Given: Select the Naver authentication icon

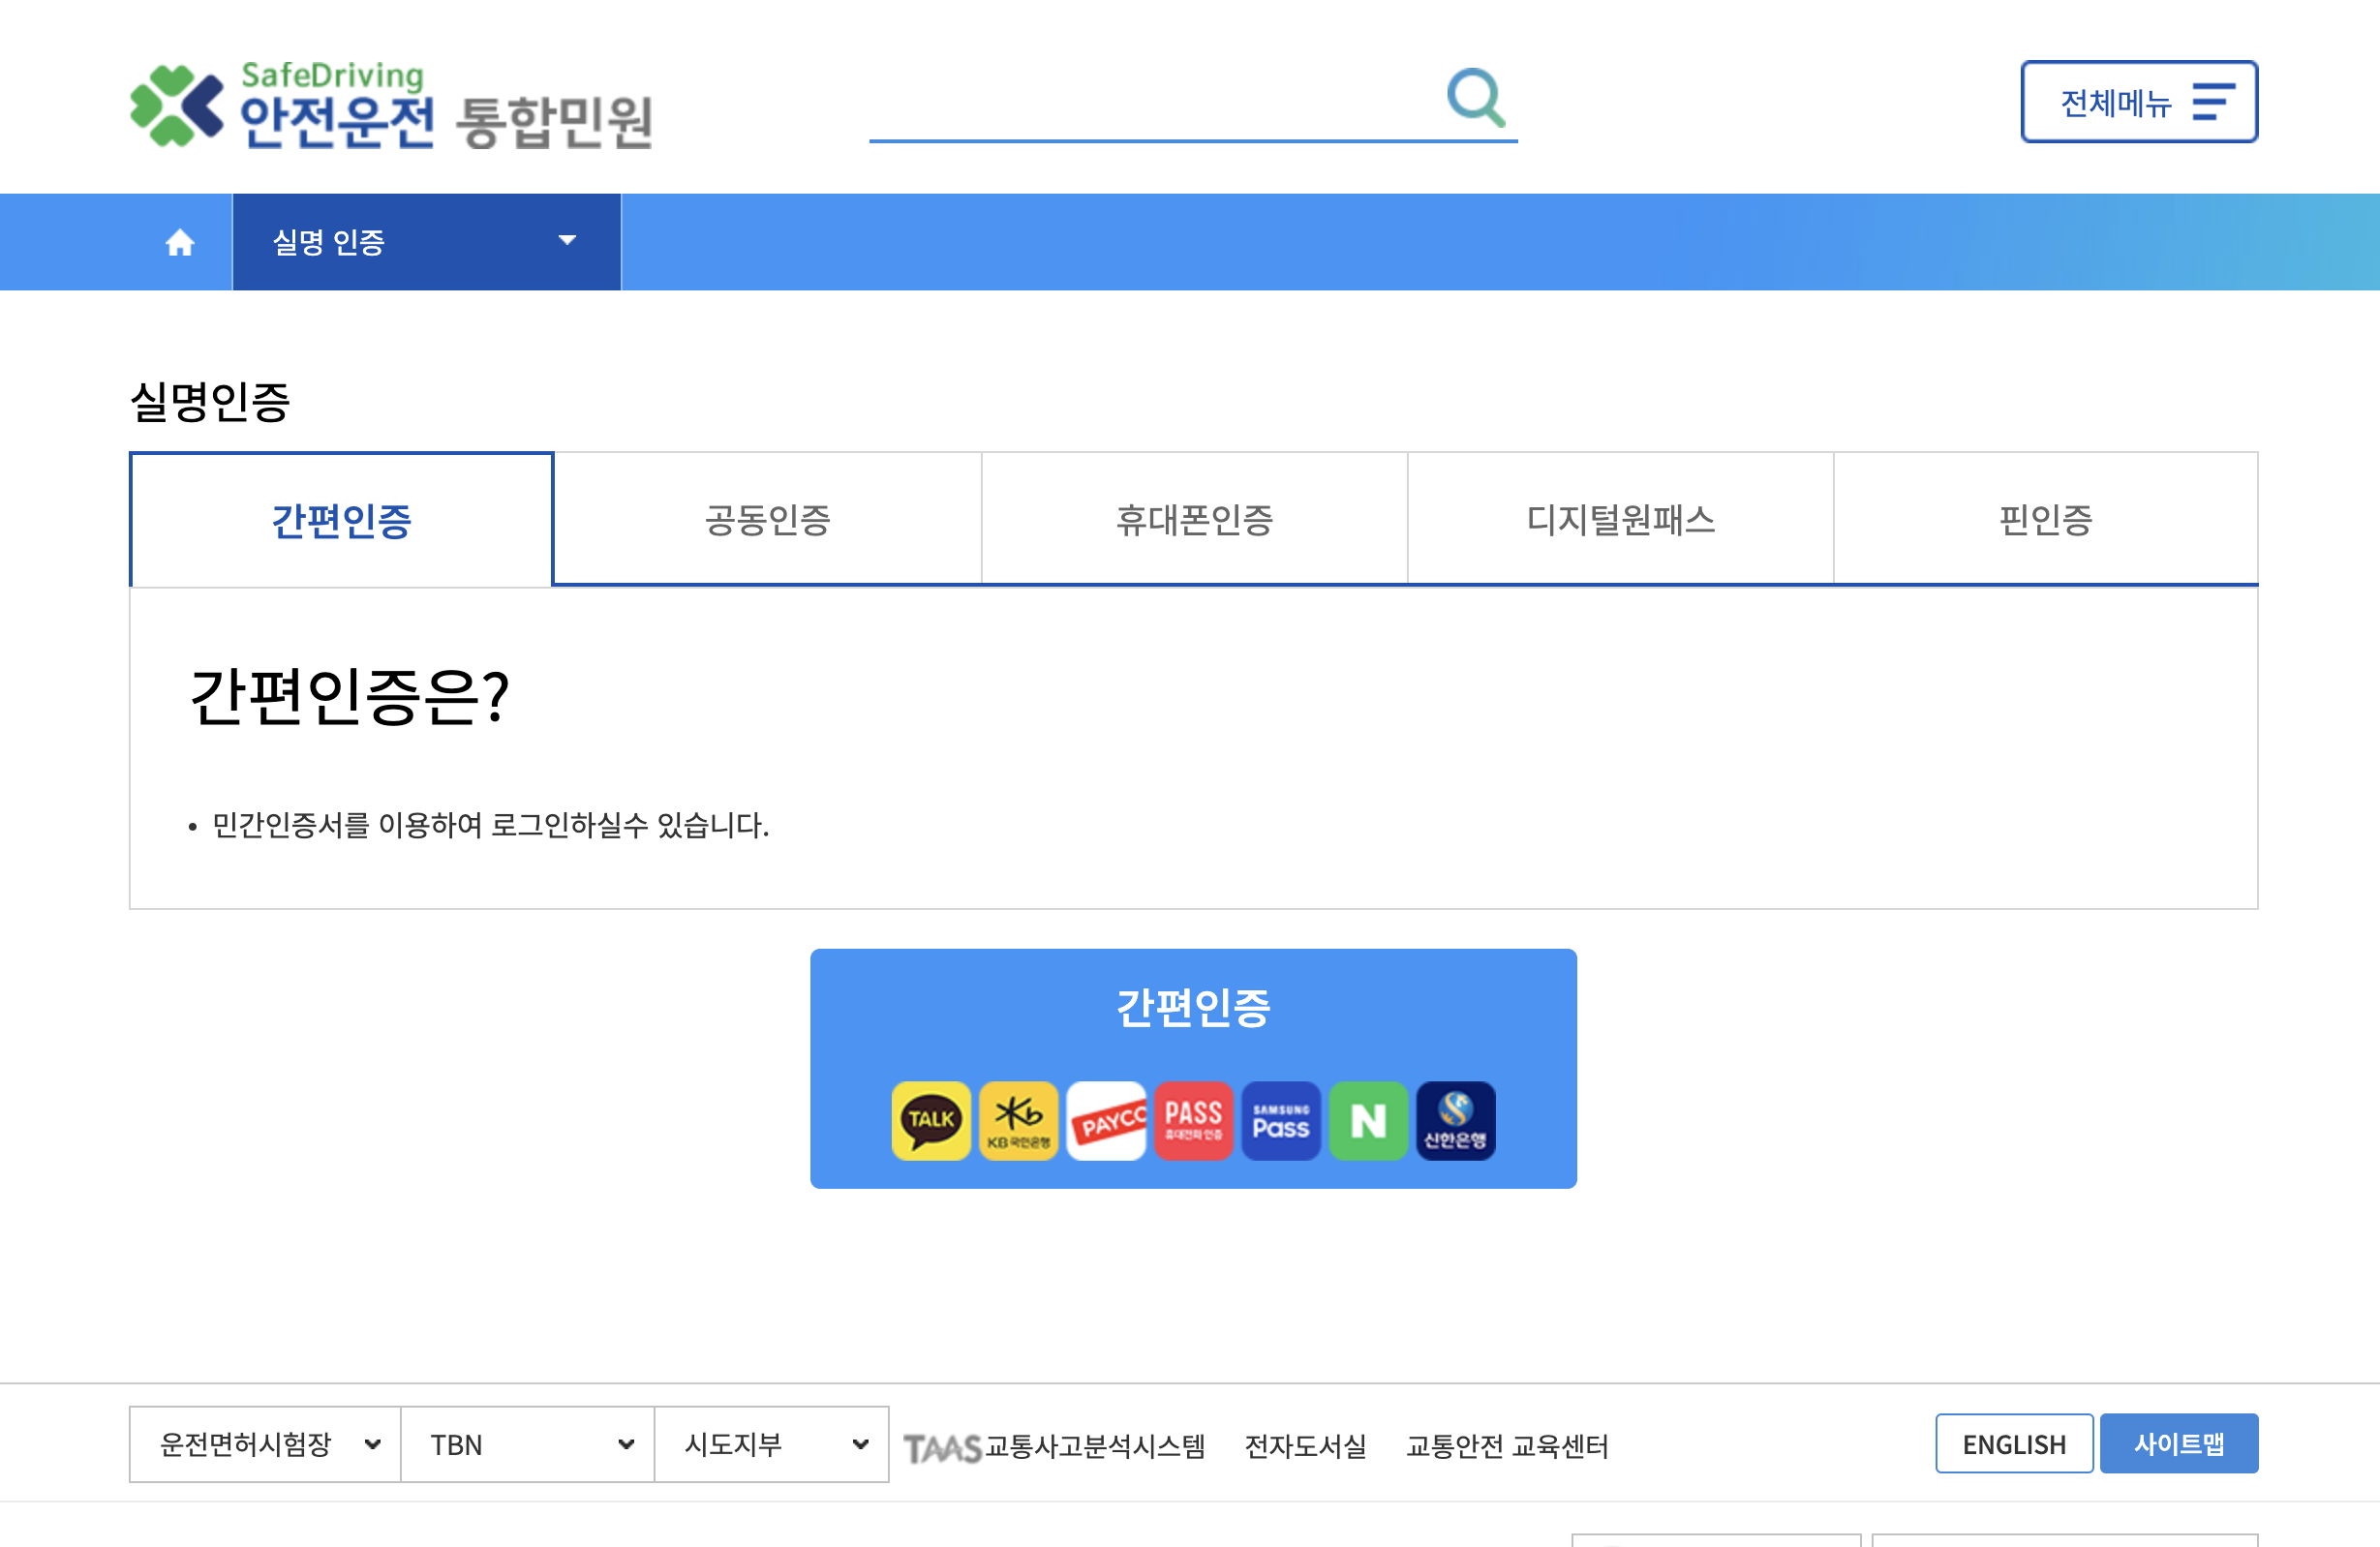Looking at the screenshot, I should [x=1368, y=1120].
